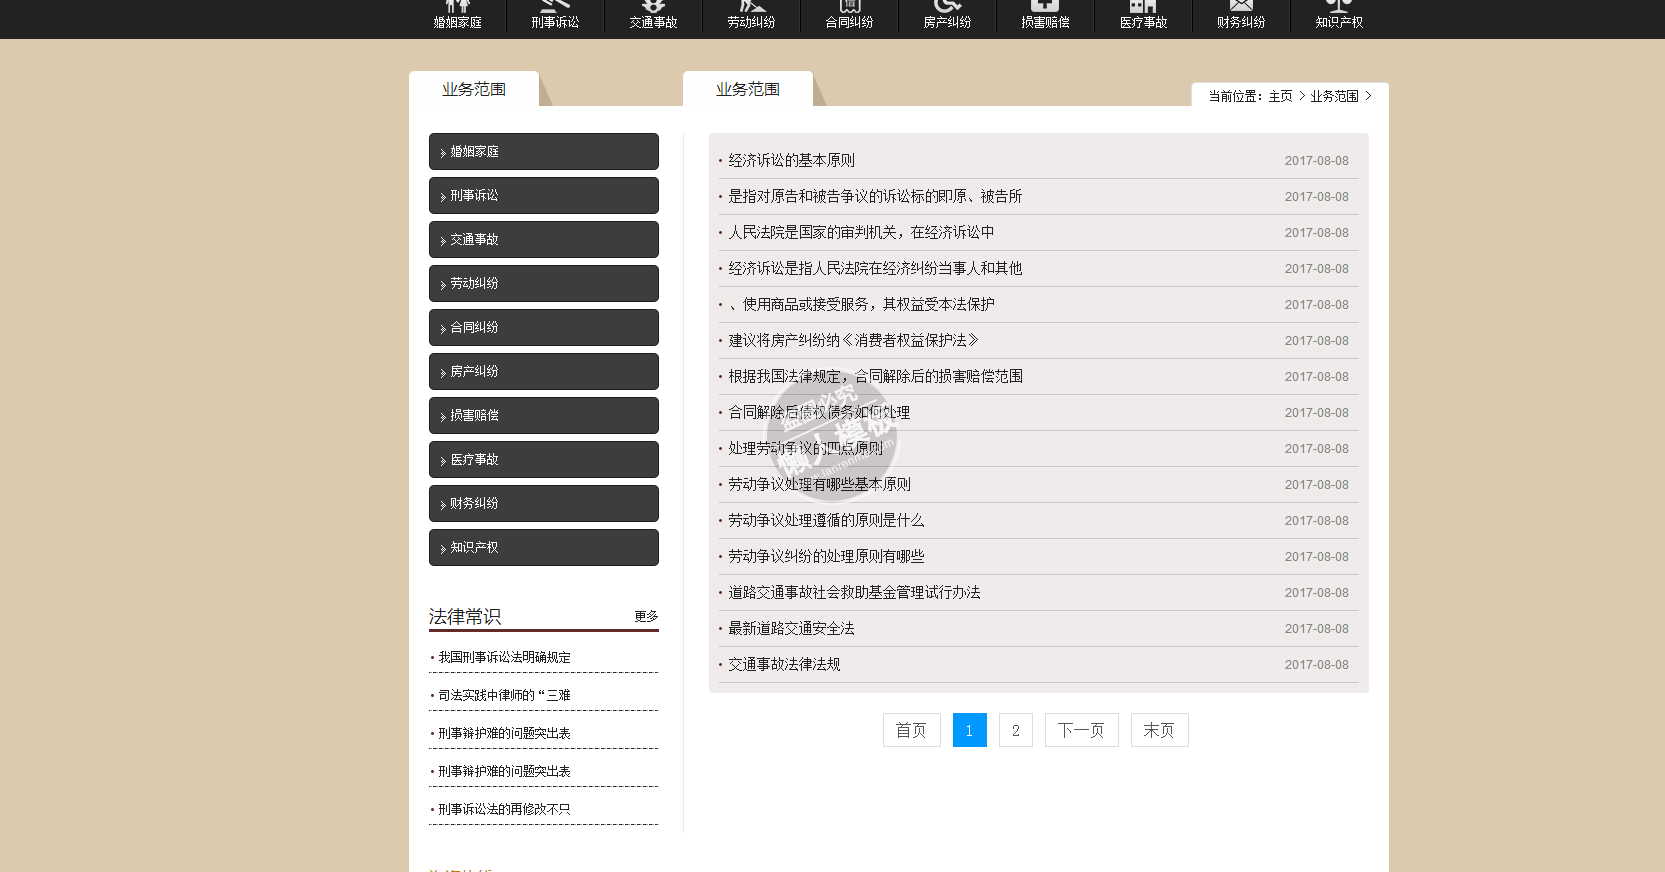Open 交通事故 from the top icon bar
The image size is (1665, 872).
click(x=653, y=15)
